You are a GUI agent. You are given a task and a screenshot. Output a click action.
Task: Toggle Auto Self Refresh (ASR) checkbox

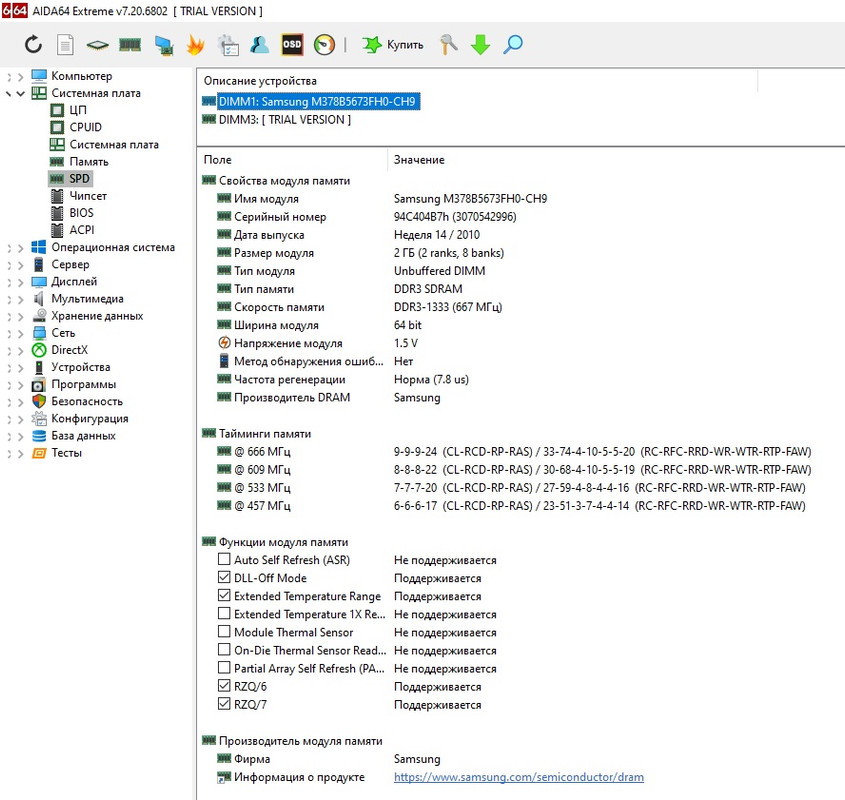click(224, 559)
